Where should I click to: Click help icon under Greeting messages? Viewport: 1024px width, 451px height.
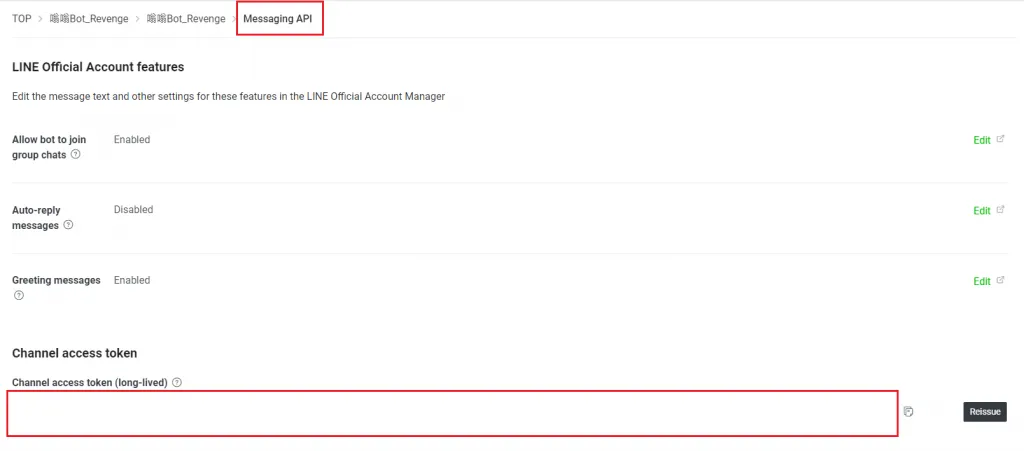[x=19, y=296]
